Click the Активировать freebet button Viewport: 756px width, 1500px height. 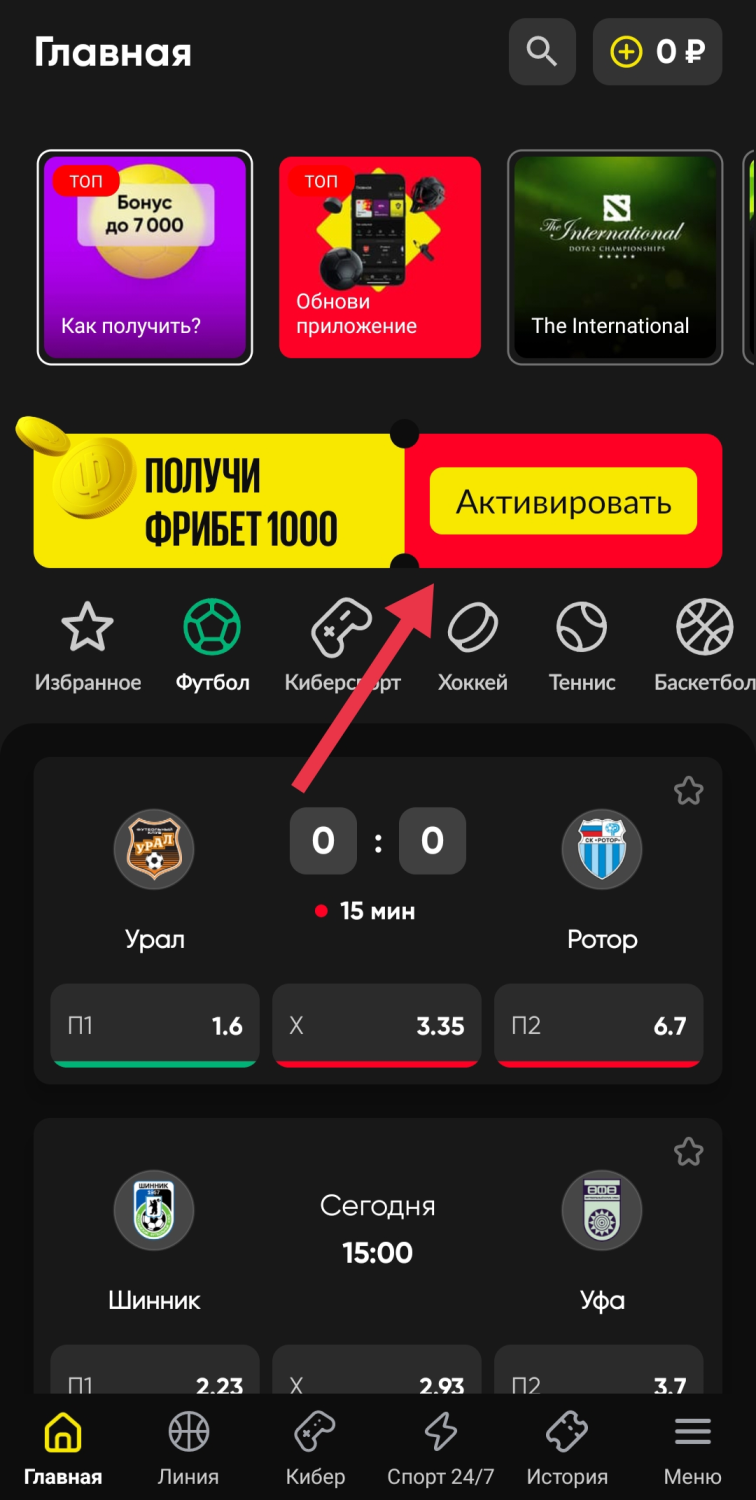click(563, 501)
